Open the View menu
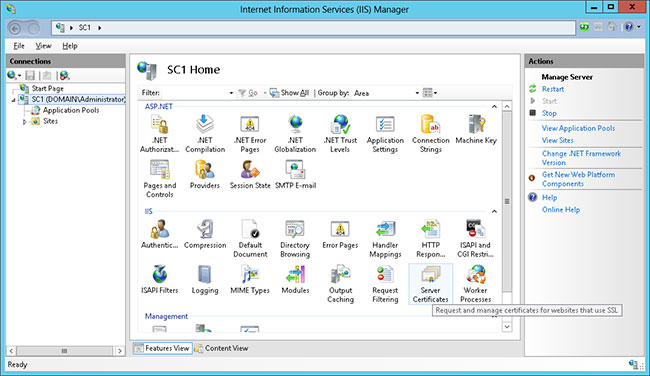 click(x=43, y=46)
